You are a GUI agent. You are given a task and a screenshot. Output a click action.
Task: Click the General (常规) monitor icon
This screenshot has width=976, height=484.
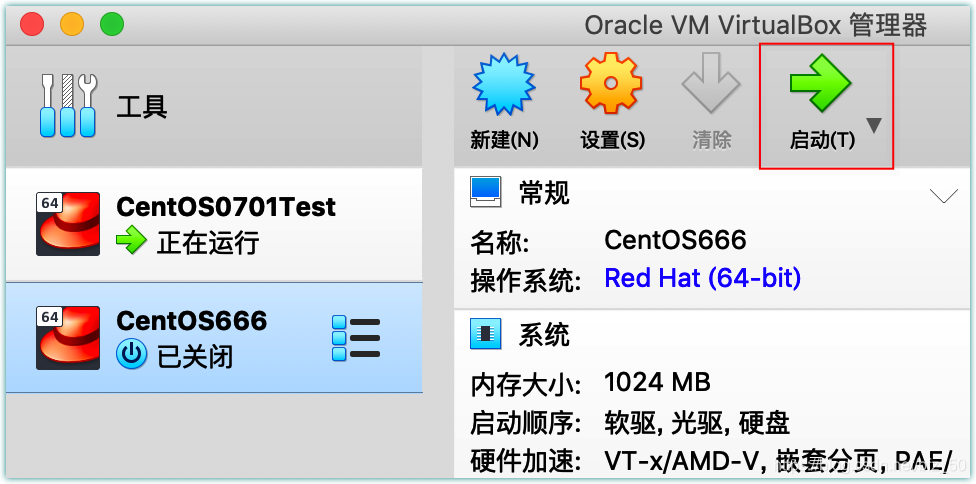(x=486, y=193)
